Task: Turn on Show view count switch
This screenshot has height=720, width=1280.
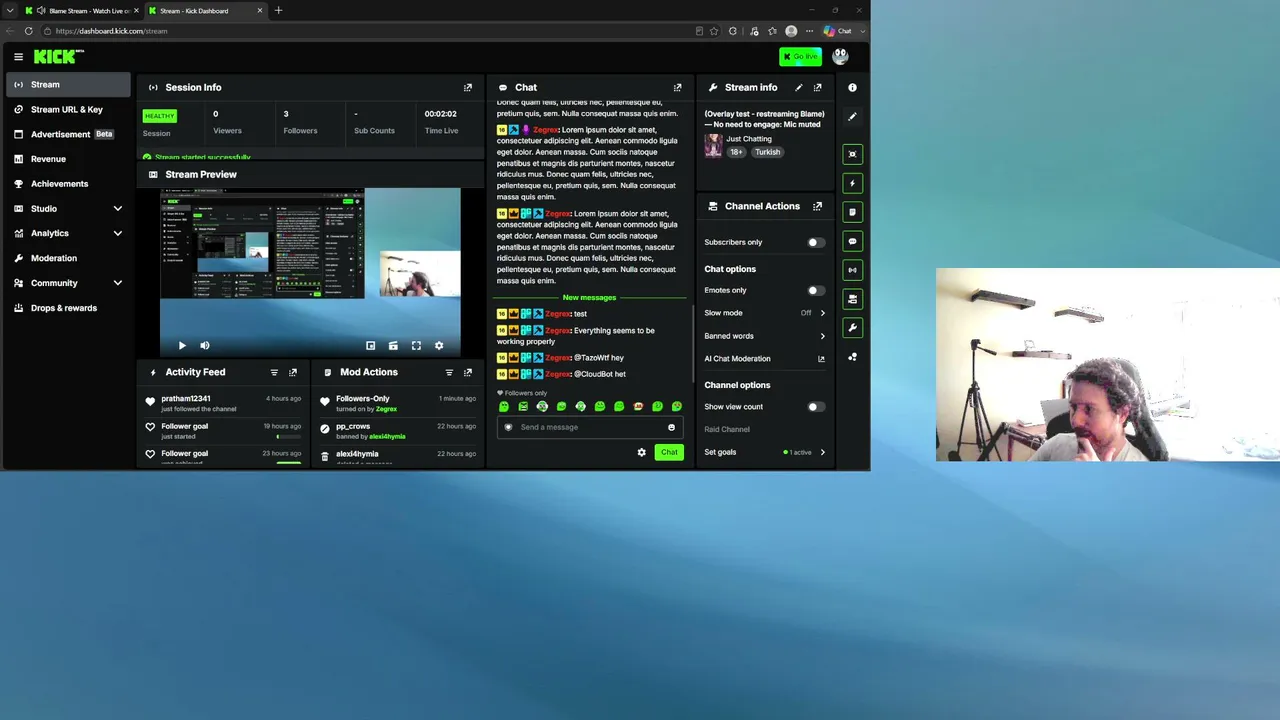Action: pos(816,407)
